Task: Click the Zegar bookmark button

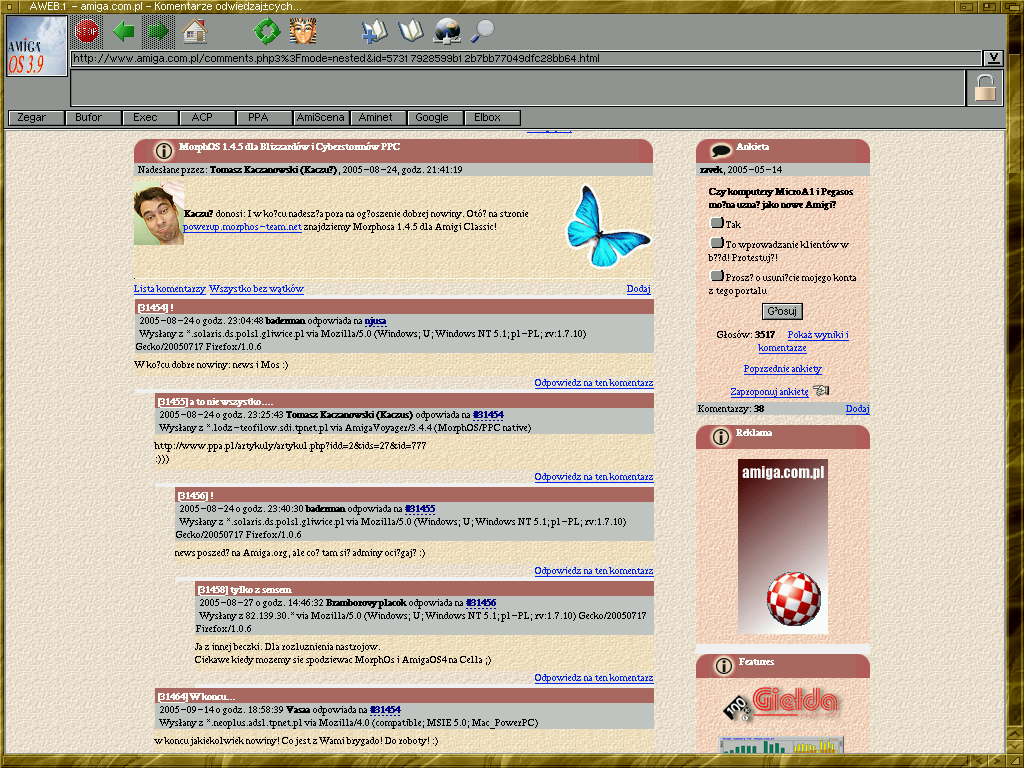Action: [36, 118]
